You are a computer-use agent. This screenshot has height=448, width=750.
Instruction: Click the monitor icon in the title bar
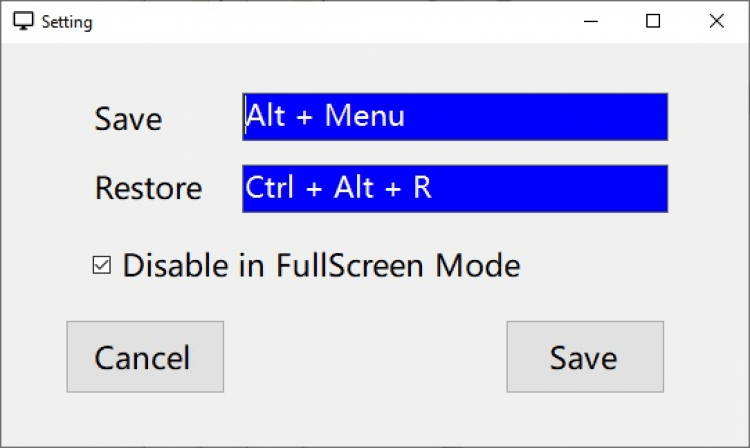[24, 21]
